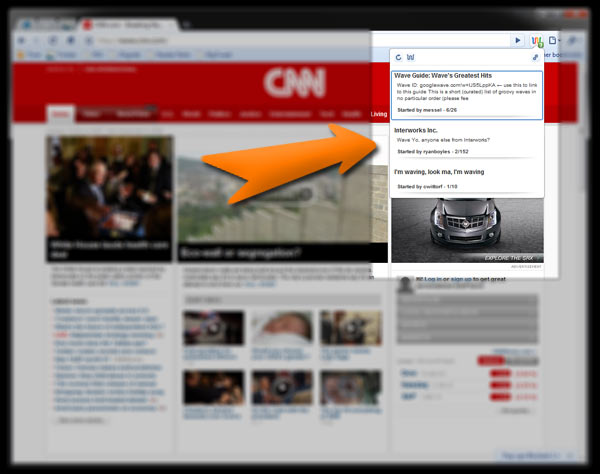Screen dimensions: 600x474
Task: Click the user avatar icon beside Log in
Action: pos(406,285)
